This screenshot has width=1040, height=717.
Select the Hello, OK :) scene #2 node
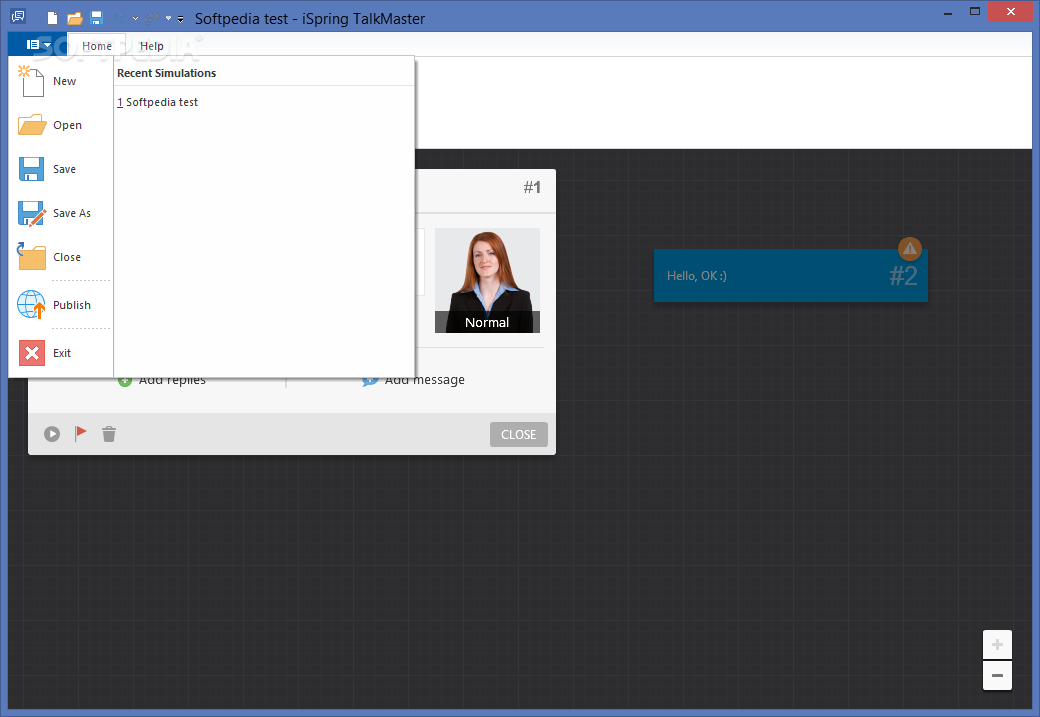click(790, 276)
